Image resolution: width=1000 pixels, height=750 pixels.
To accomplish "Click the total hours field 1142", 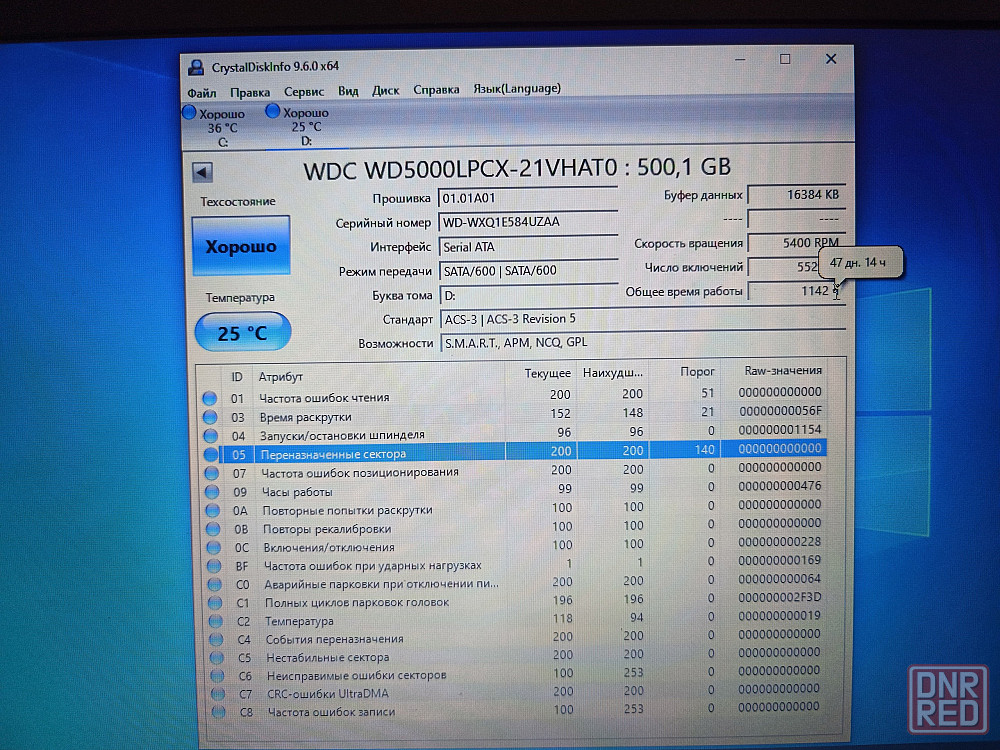I will pos(797,291).
